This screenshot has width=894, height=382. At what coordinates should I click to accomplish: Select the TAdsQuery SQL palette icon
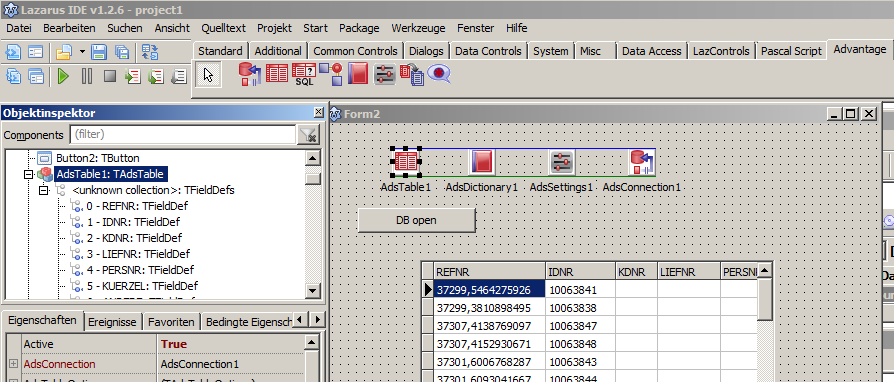[304, 74]
